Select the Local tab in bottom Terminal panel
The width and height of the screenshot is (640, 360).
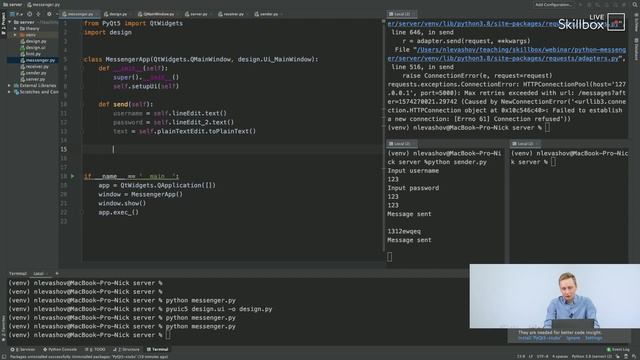pyautogui.click(x=40, y=273)
